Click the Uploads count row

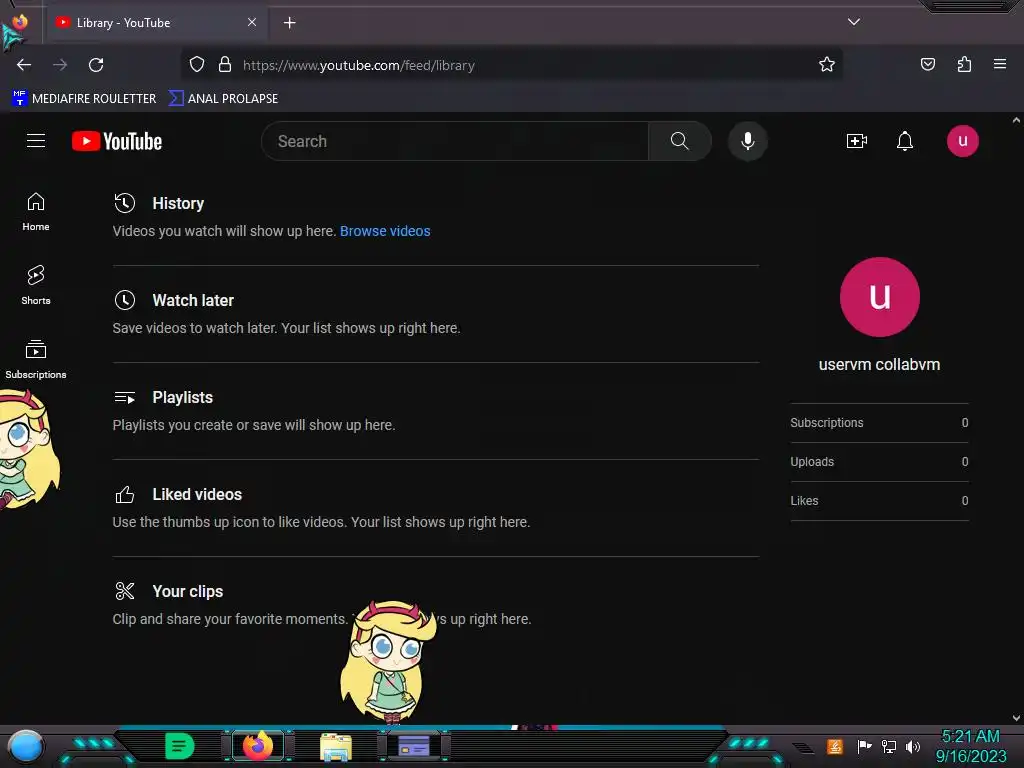pyautogui.click(x=879, y=462)
